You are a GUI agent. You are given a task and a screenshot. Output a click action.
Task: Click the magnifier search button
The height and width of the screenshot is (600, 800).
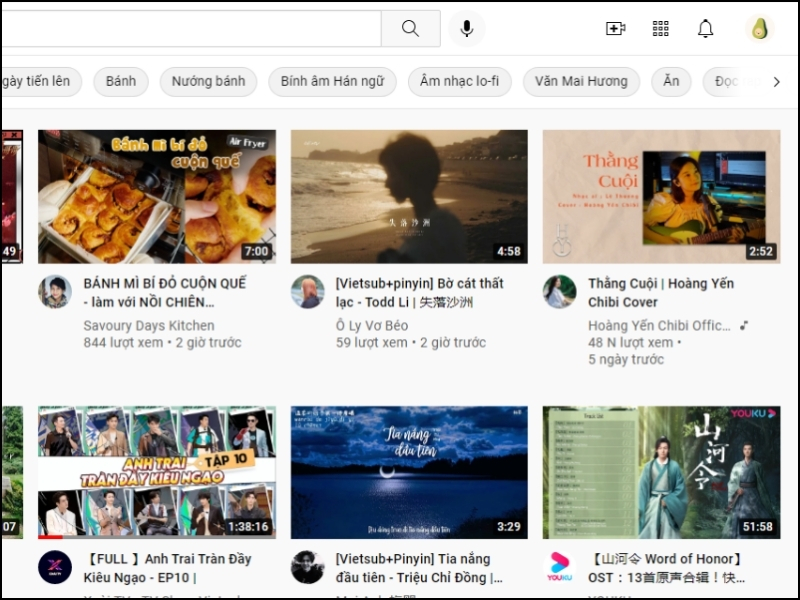(x=410, y=29)
